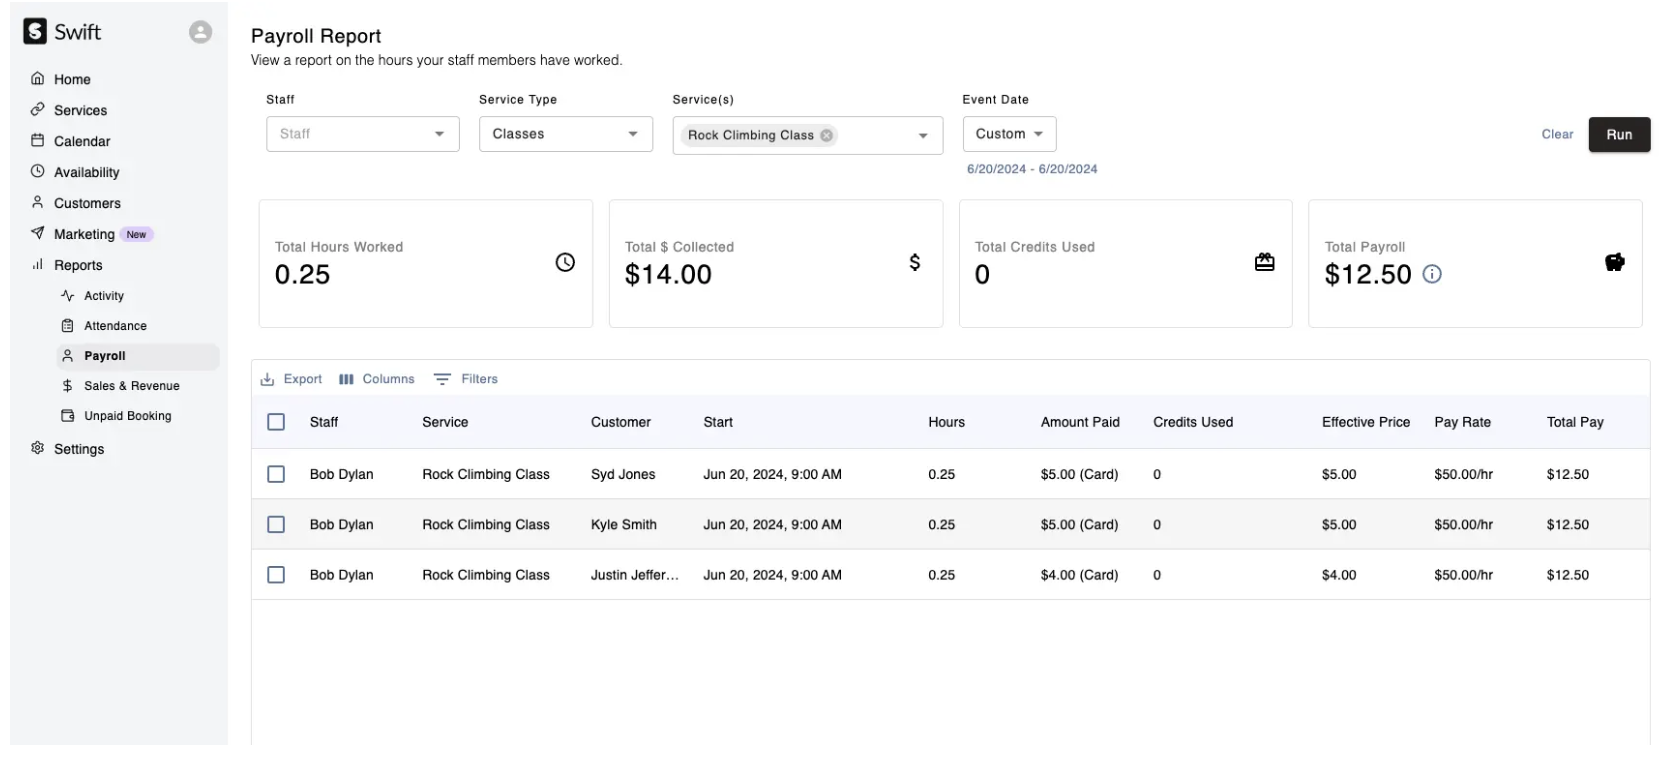The width and height of the screenshot is (1660, 758).
Task: Click the piggy bank payroll icon
Action: coord(1614,263)
